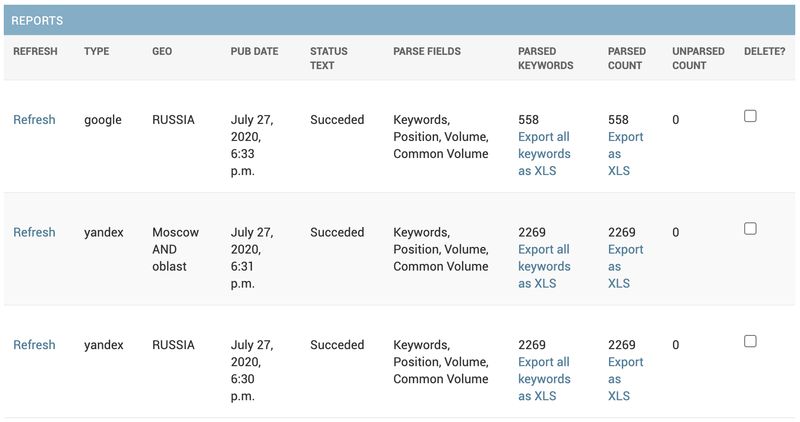Click the PARSED KEYWORDS column header
Screen dimensions: 800x422
[545, 58]
